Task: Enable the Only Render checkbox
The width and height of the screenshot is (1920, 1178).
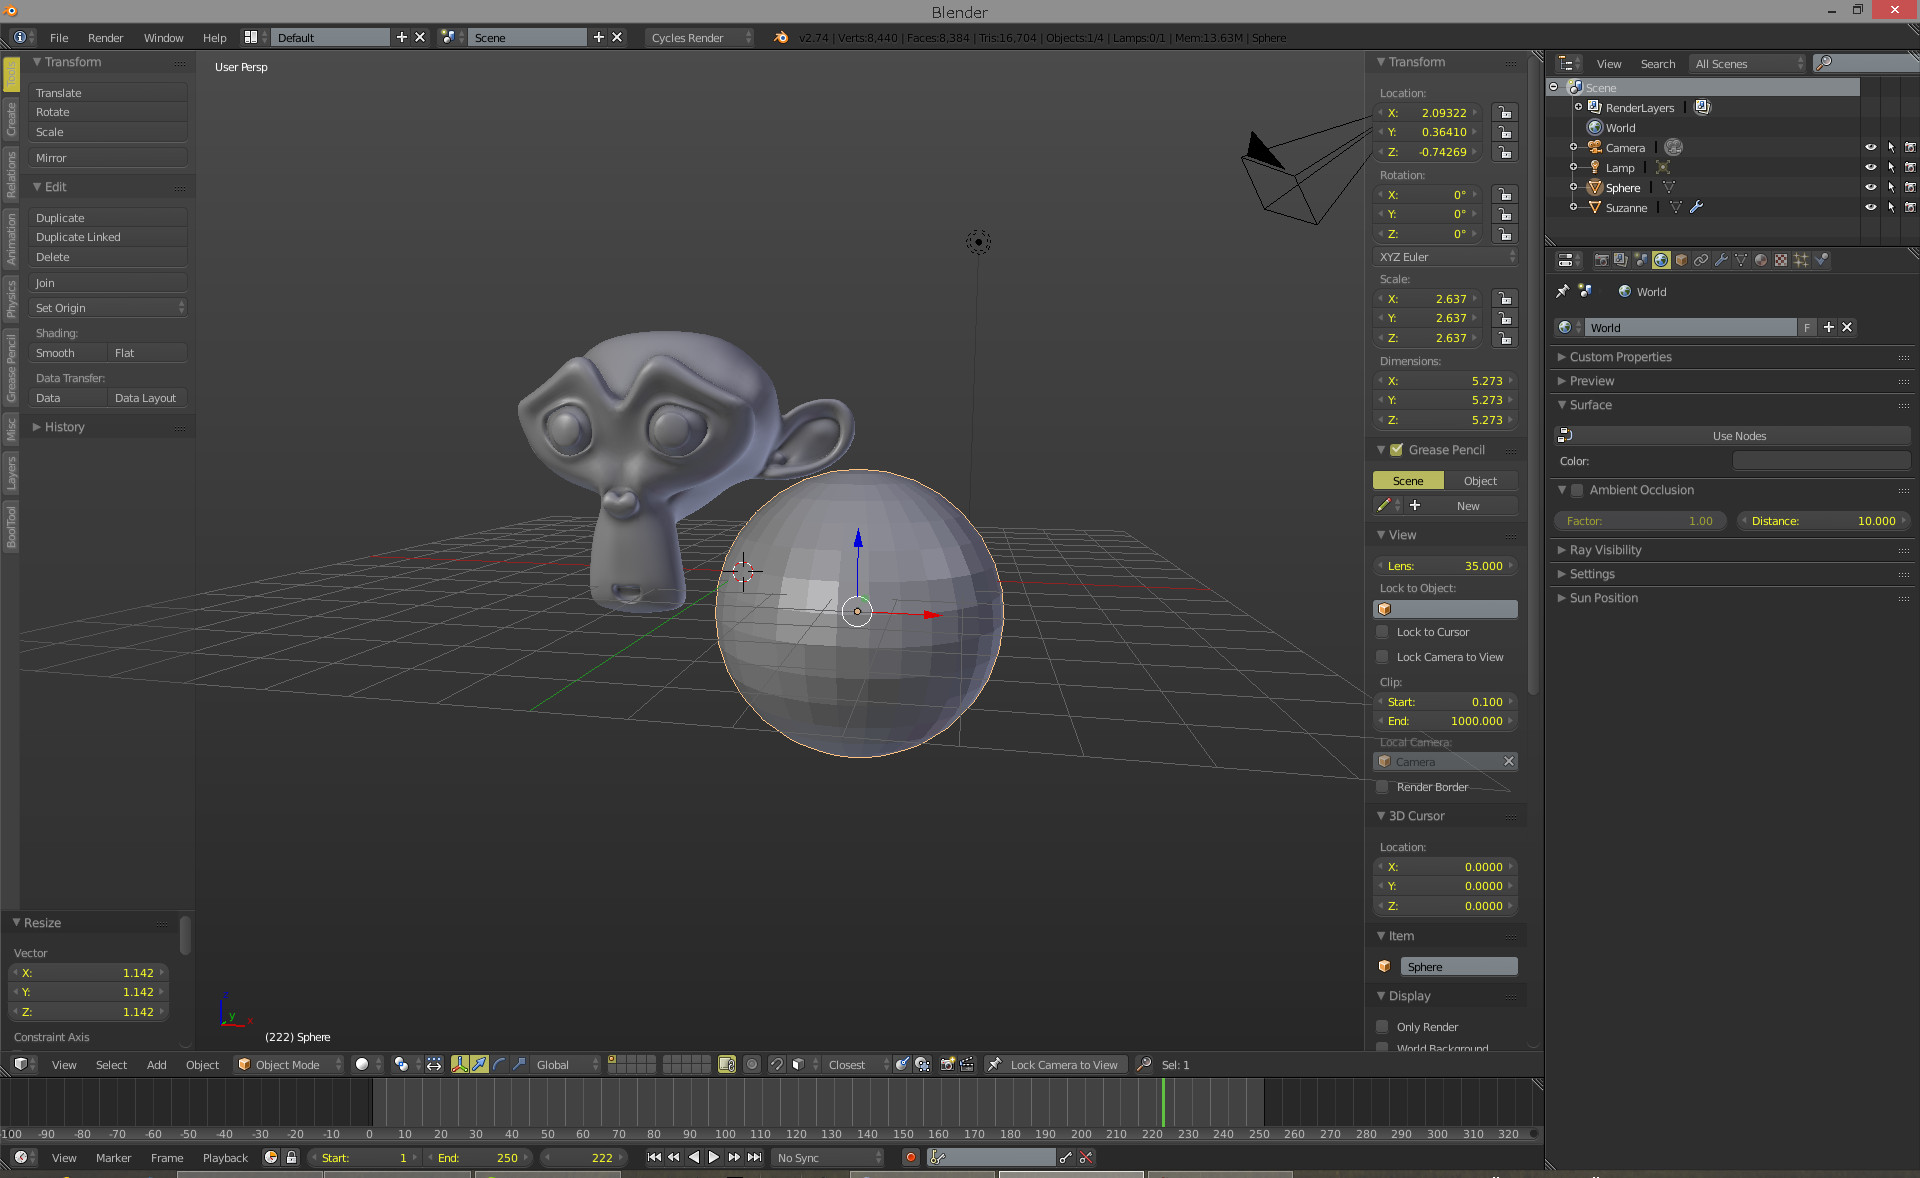Action: [1382, 1027]
